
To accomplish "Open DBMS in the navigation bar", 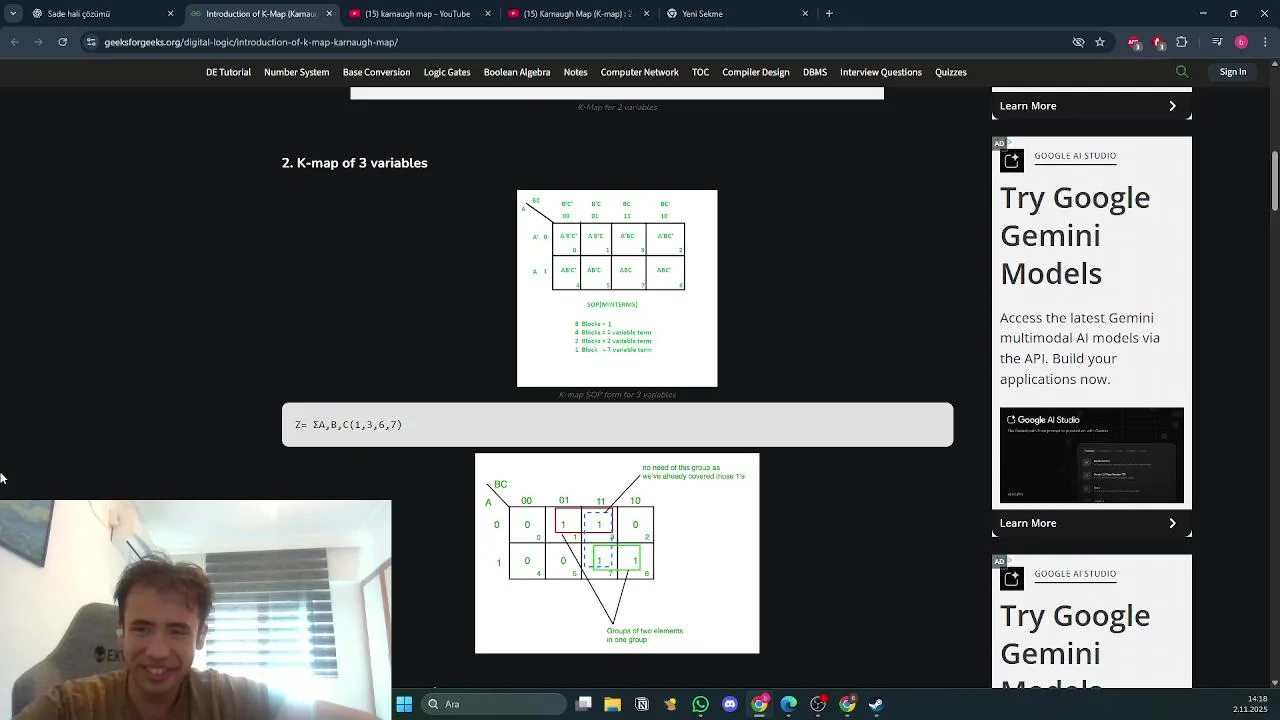I will pos(815,72).
